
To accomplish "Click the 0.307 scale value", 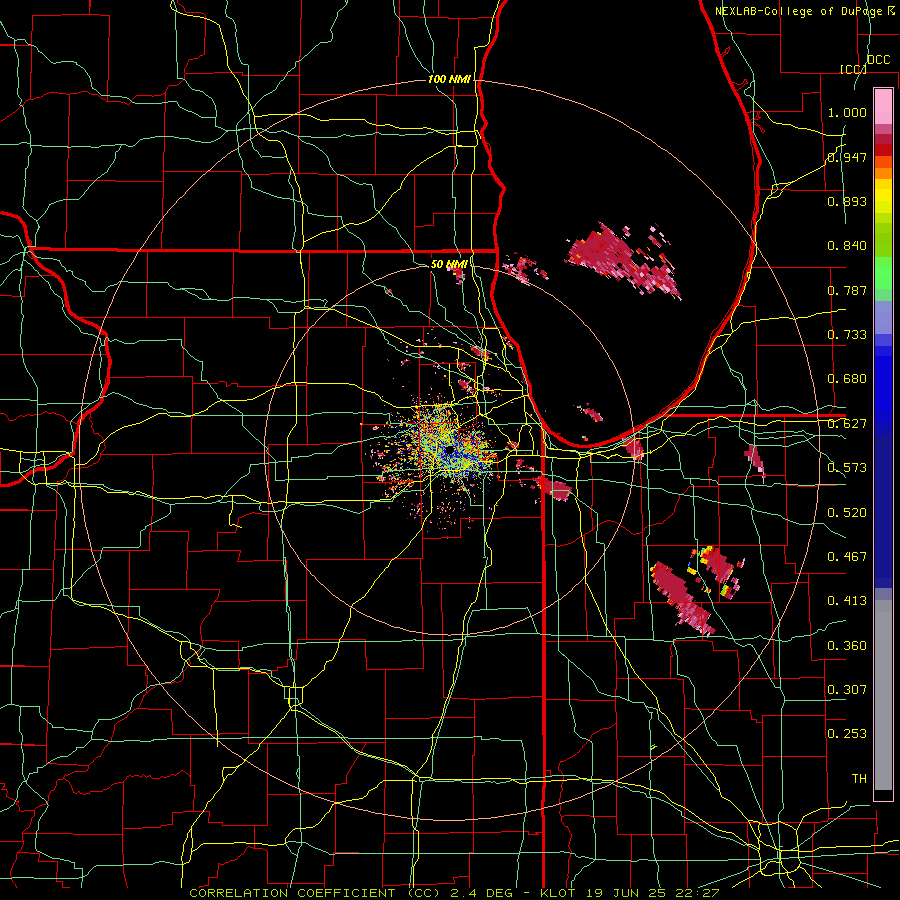I will coord(847,689).
